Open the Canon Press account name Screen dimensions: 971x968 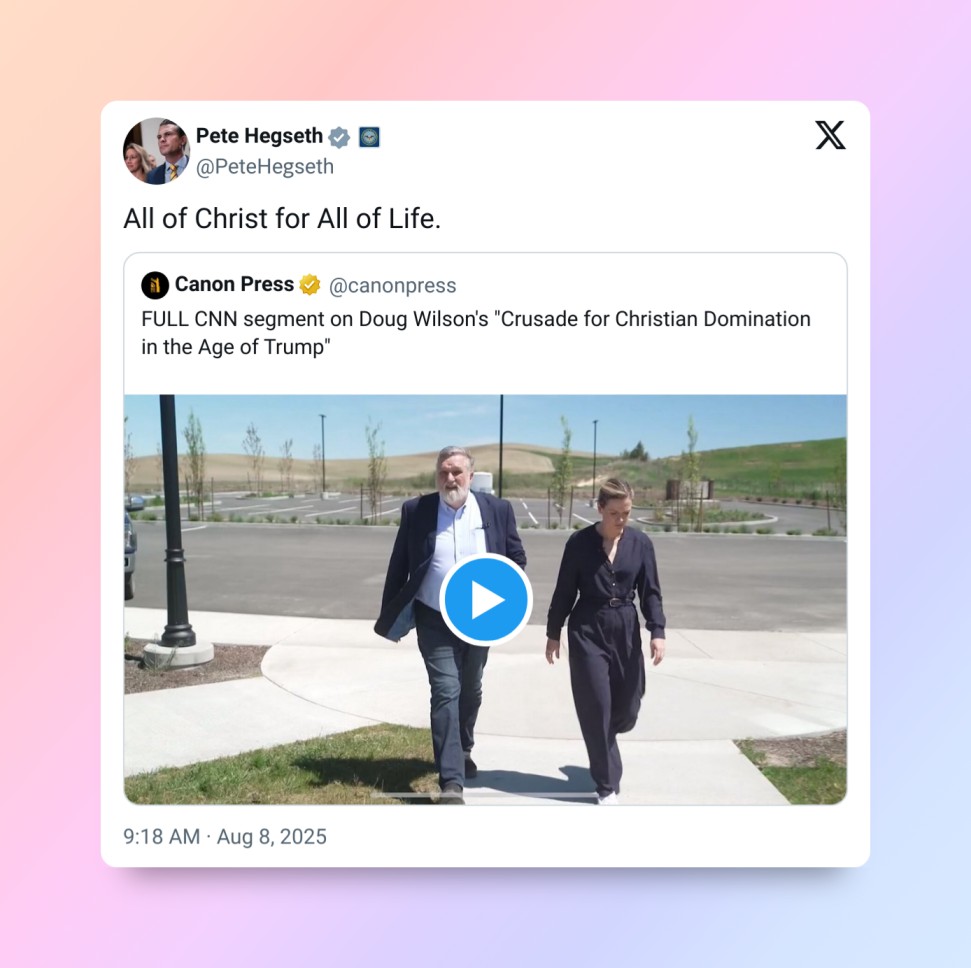(234, 284)
